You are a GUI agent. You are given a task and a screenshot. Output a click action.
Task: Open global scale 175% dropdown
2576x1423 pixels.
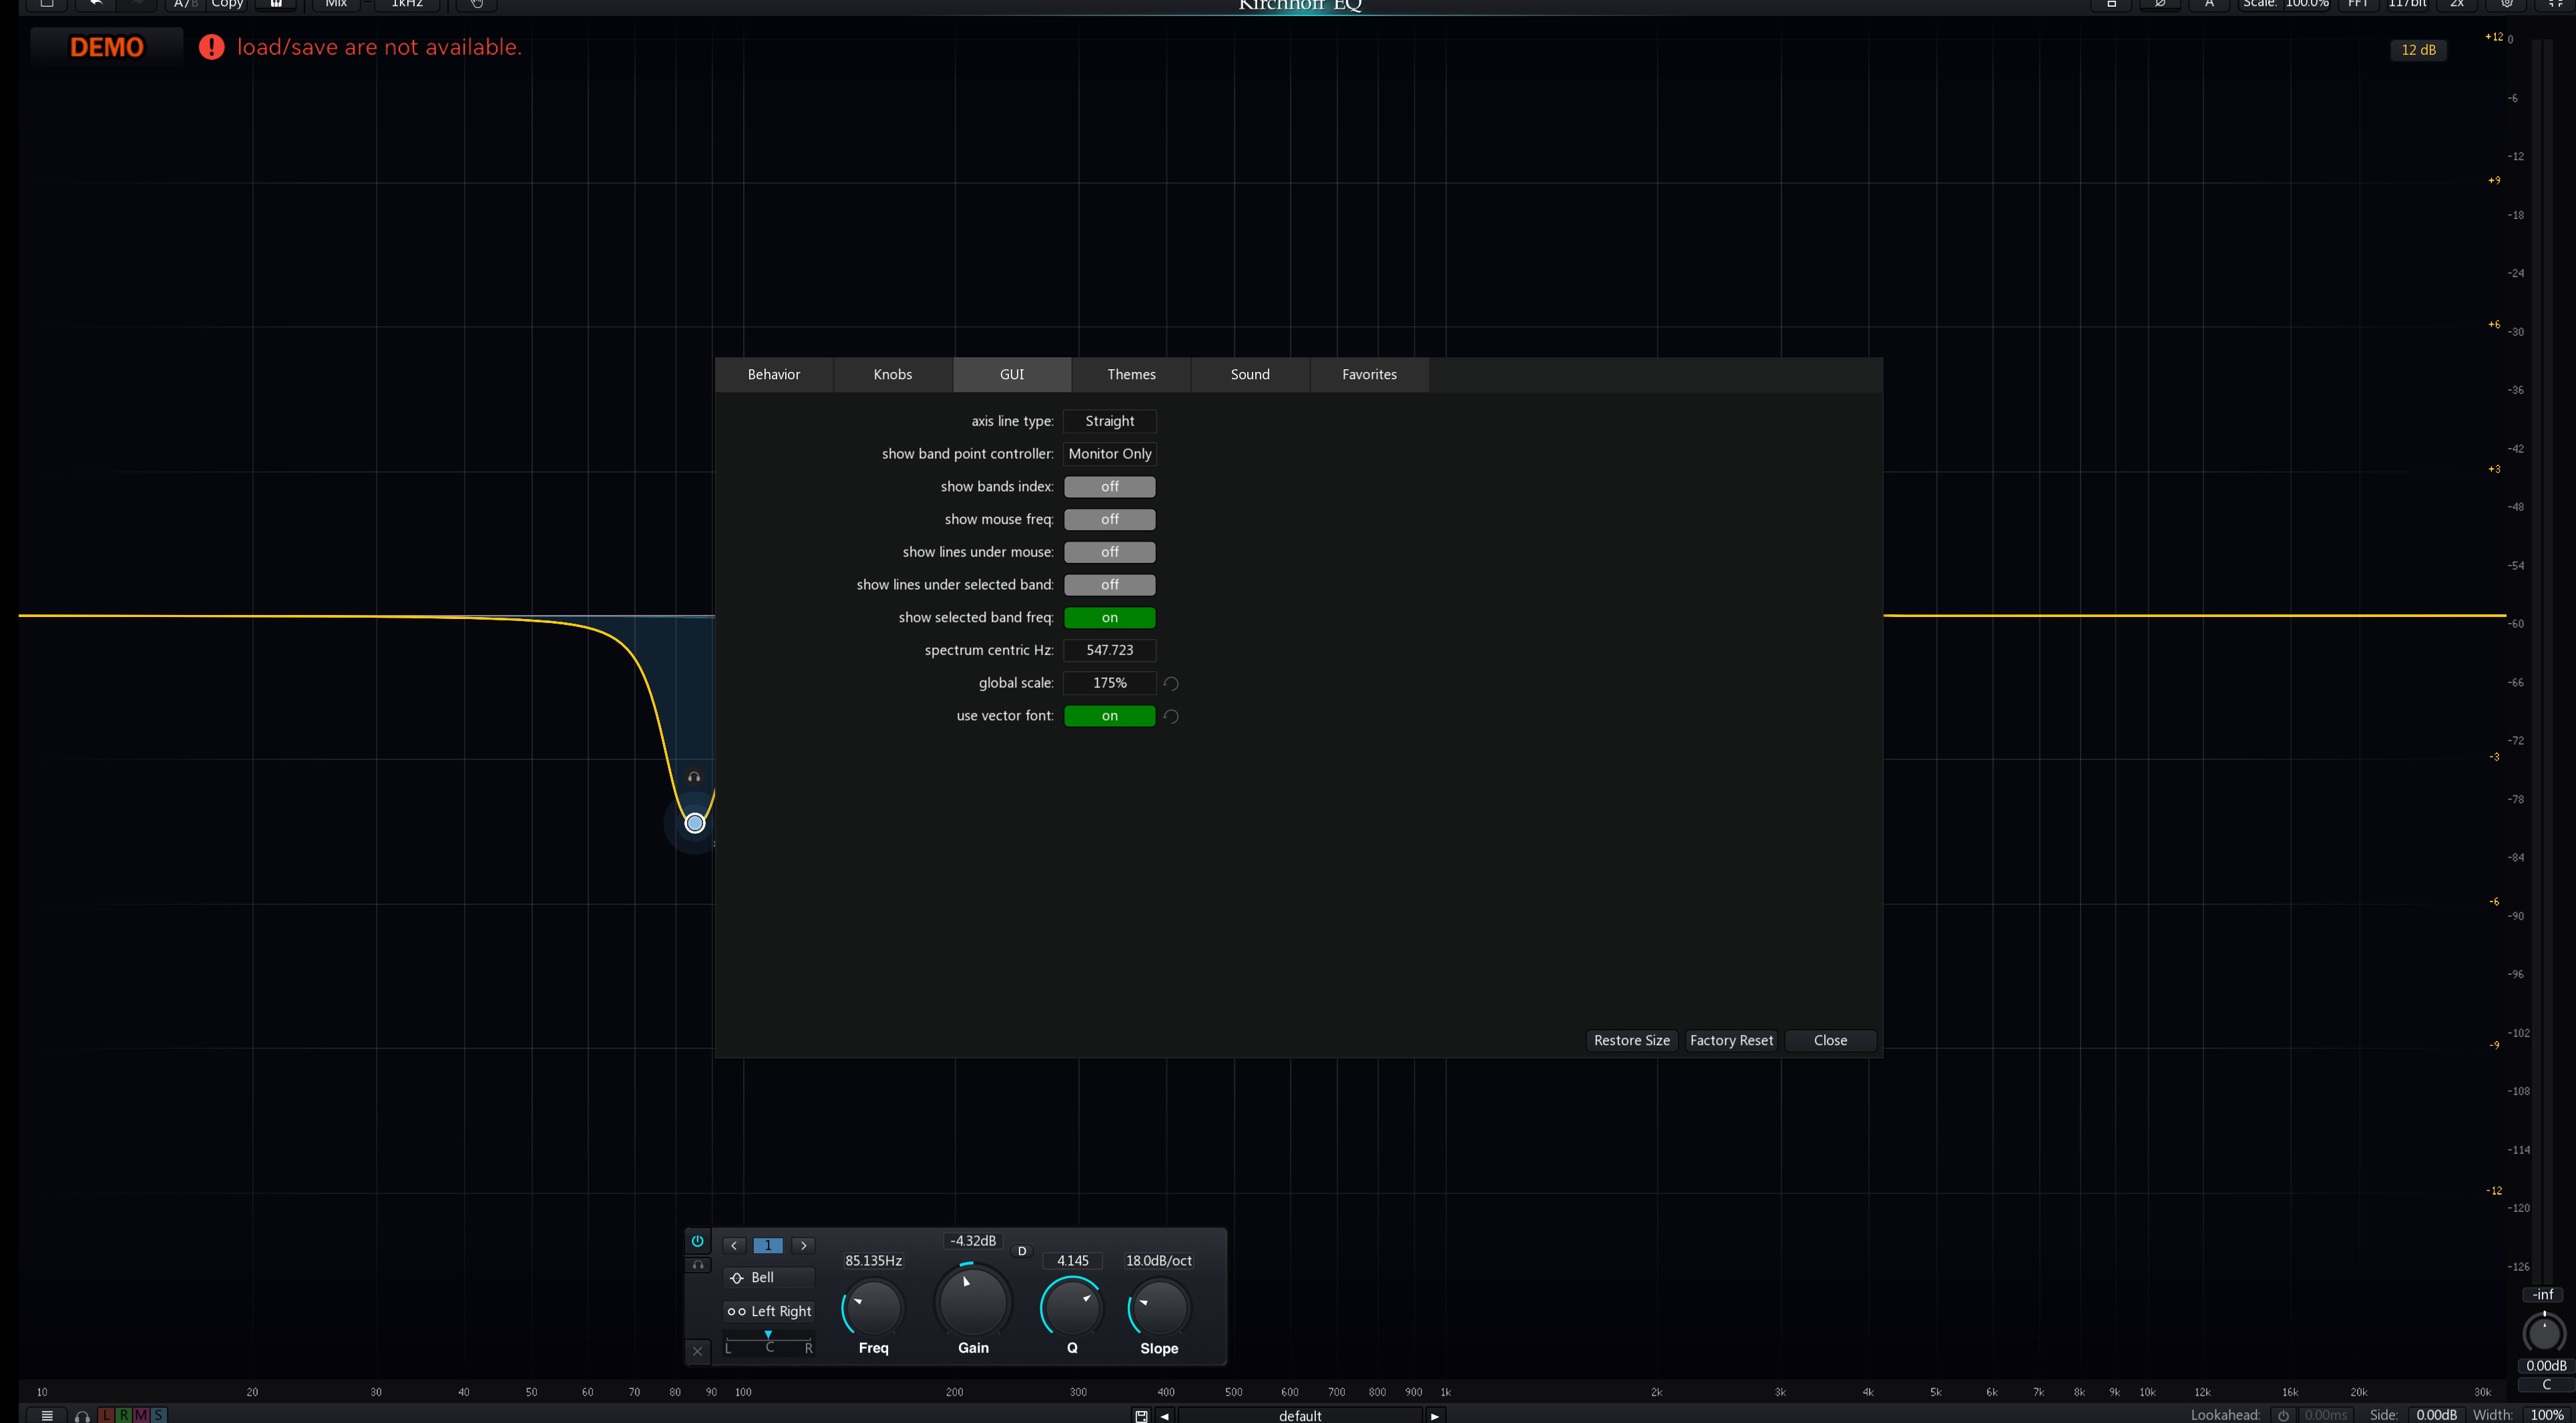coord(1109,683)
